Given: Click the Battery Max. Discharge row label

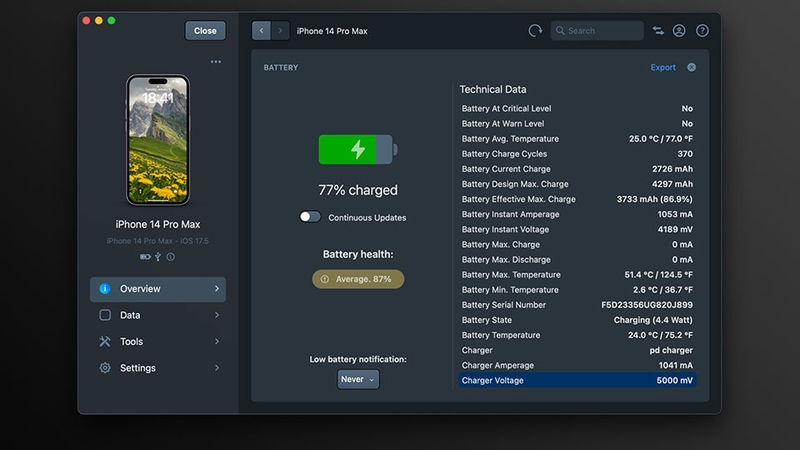Looking at the screenshot, I should [x=506, y=259].
